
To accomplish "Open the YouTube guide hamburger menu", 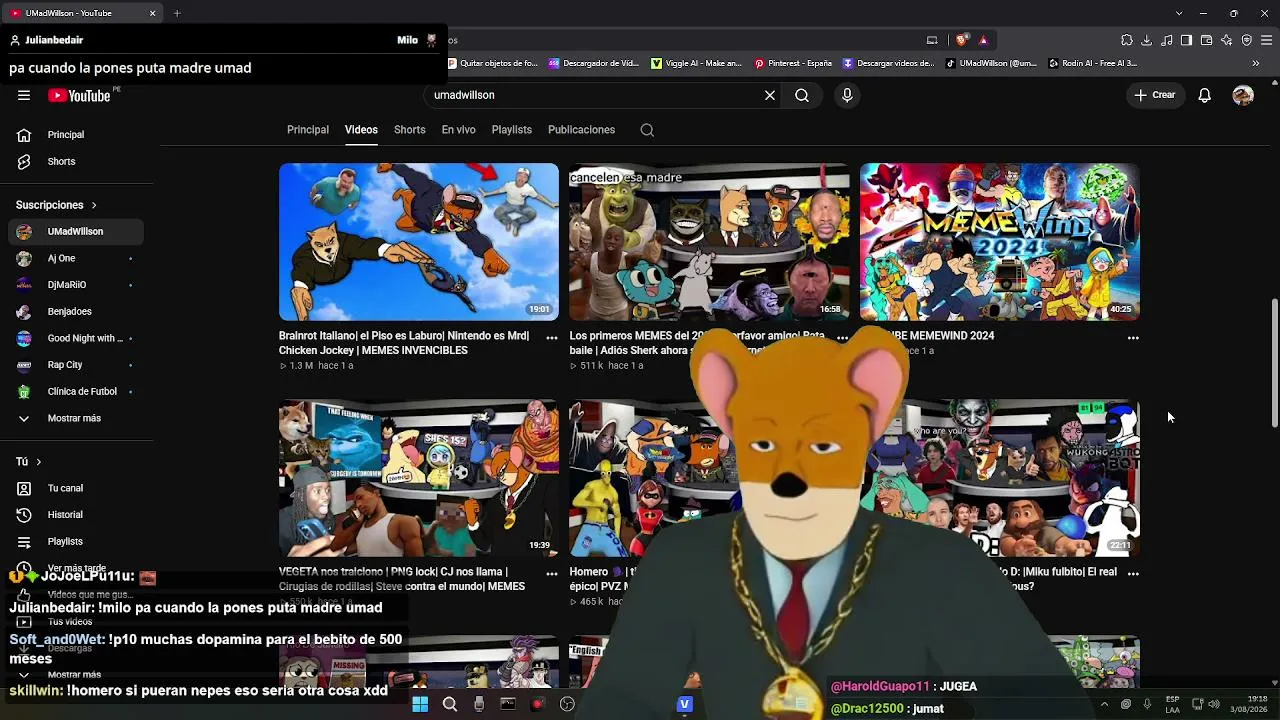I will [24, 95].
